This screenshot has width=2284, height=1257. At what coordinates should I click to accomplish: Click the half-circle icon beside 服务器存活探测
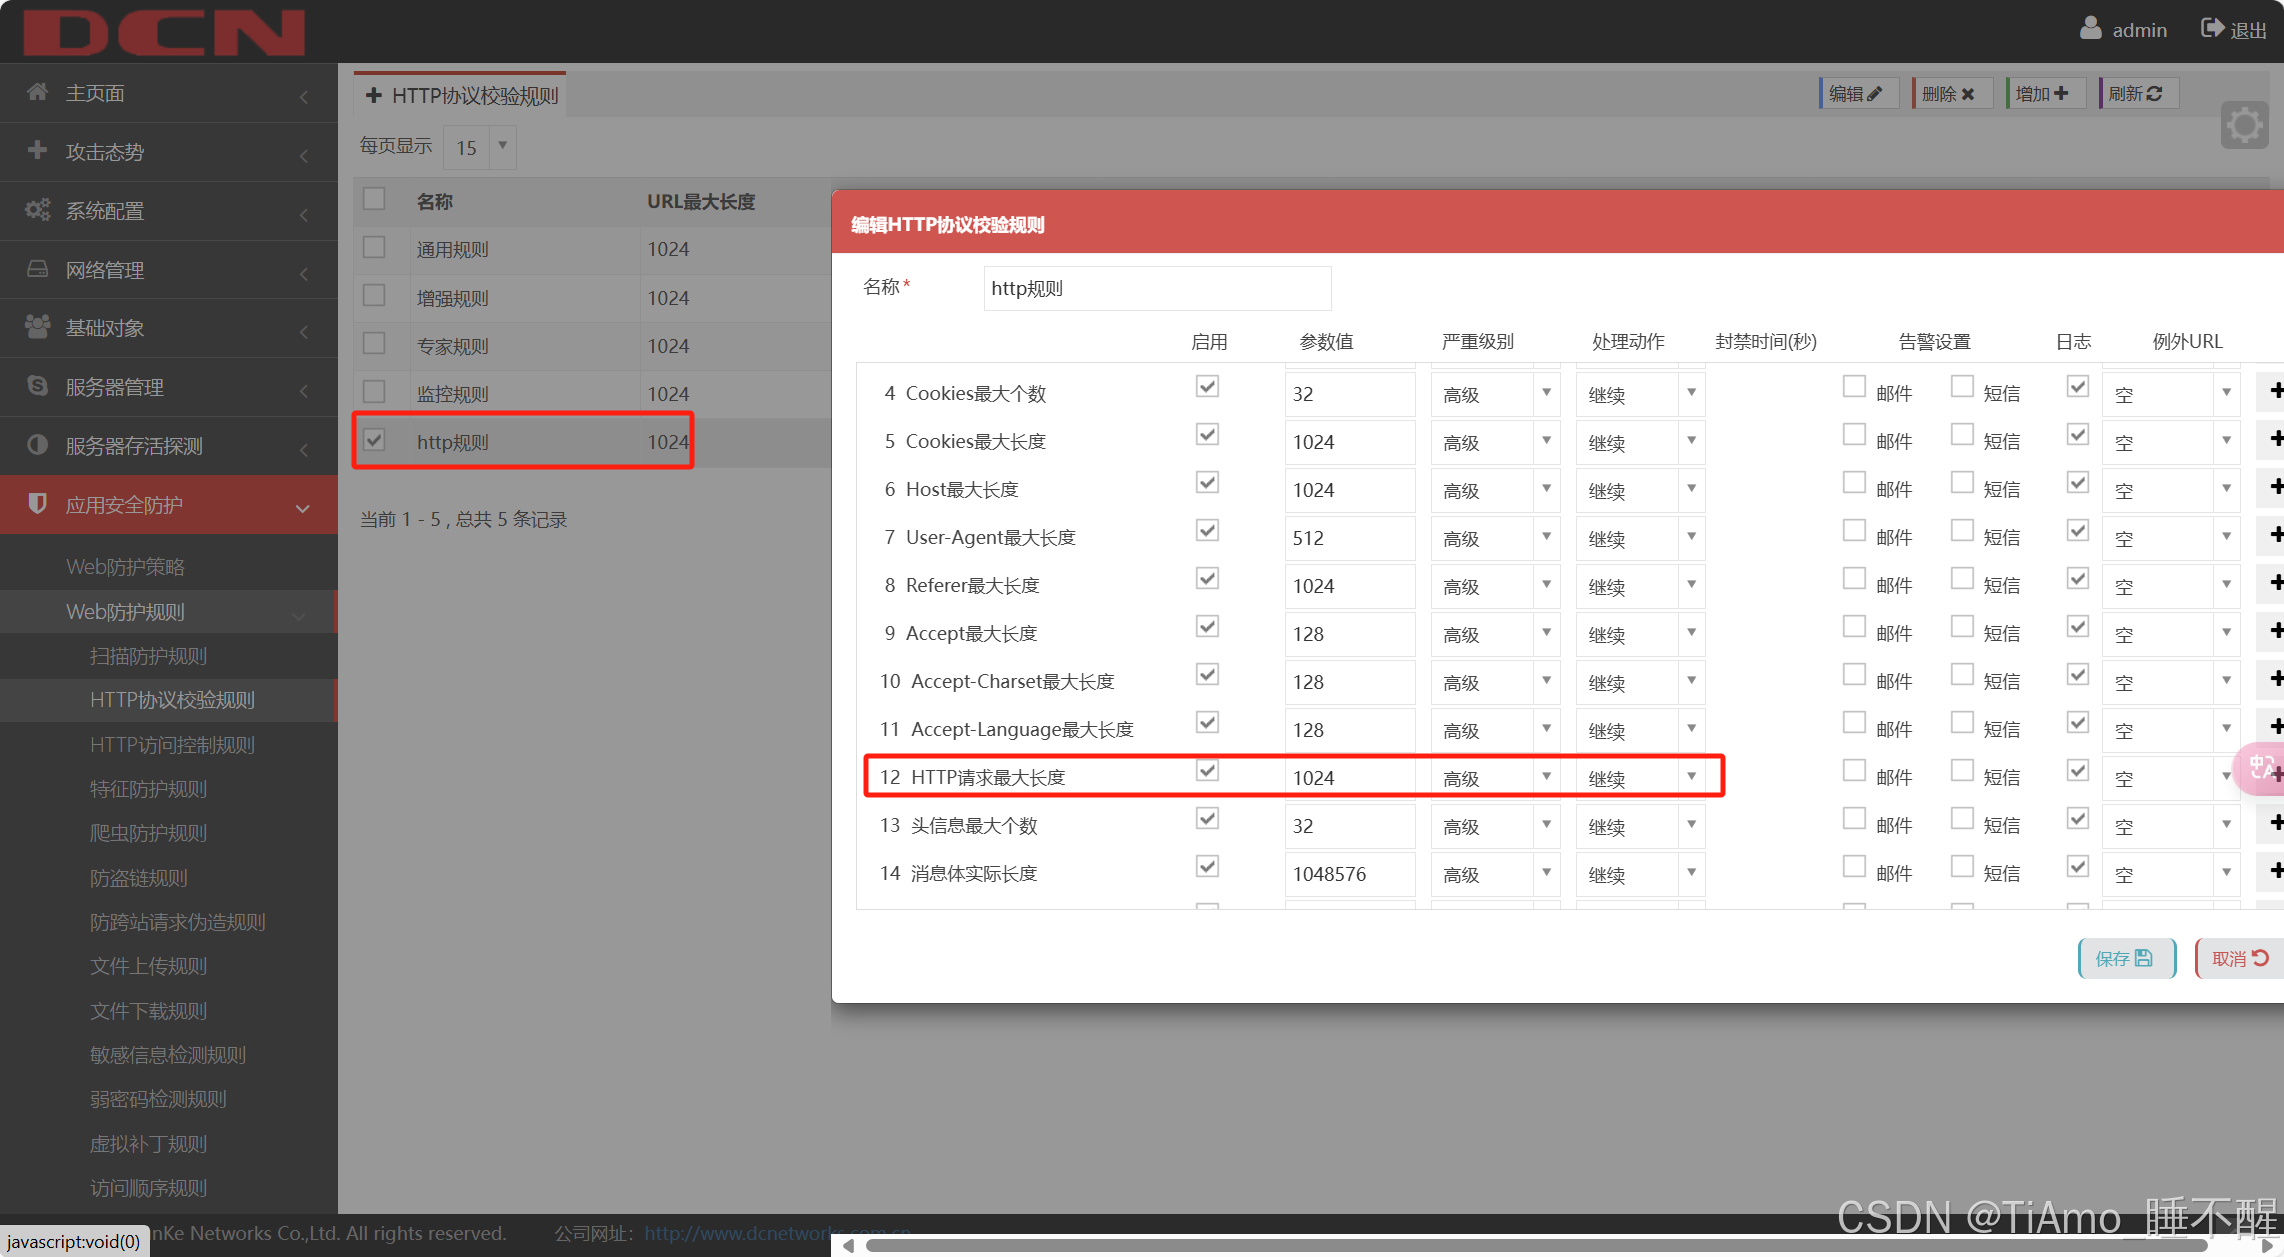pos(37,444)
